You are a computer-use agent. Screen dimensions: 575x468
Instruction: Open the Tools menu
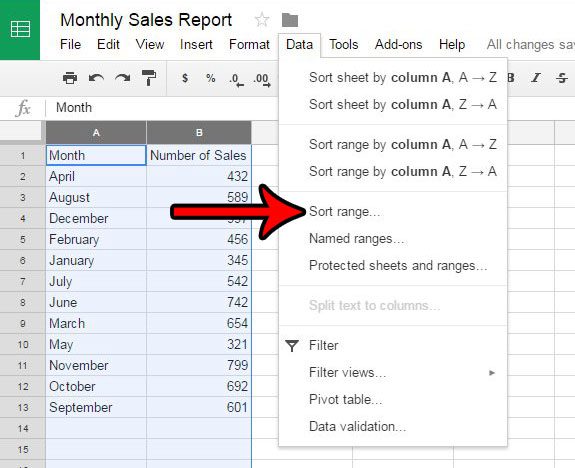click(x=343, y=44)
